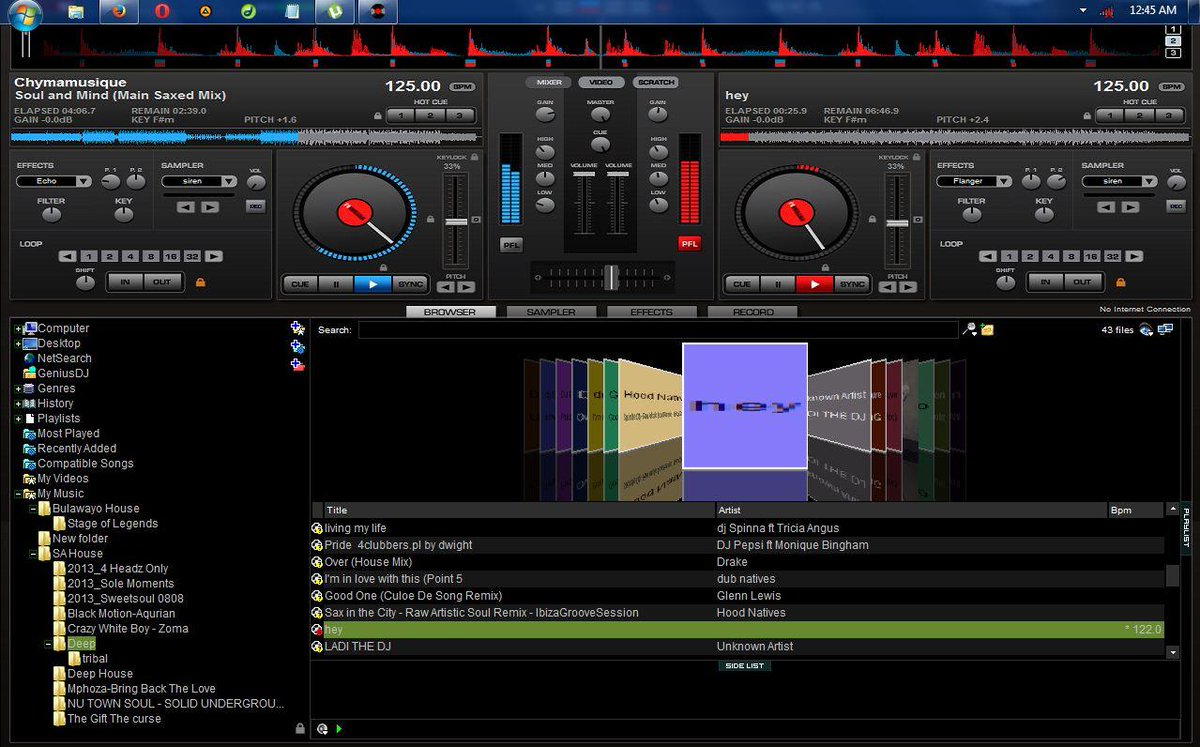Select the 'hey' cover art thumbnail

[744, 406]
